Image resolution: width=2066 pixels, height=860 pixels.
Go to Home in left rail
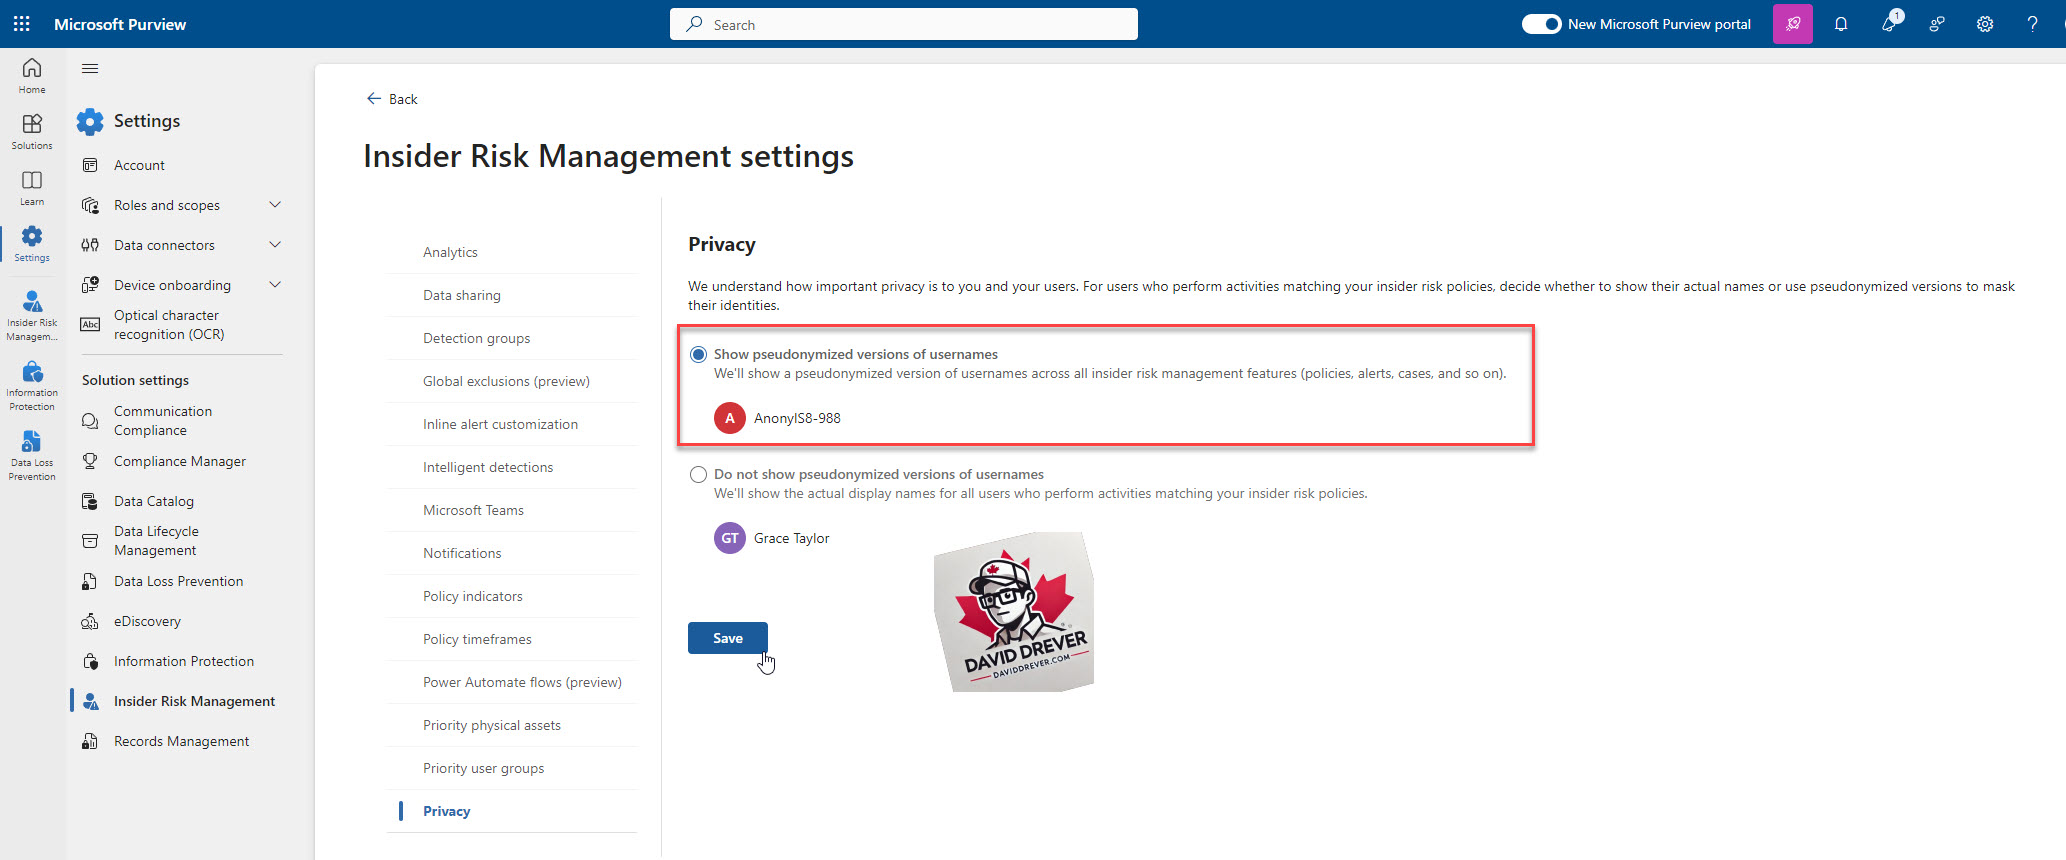[32, 75]
